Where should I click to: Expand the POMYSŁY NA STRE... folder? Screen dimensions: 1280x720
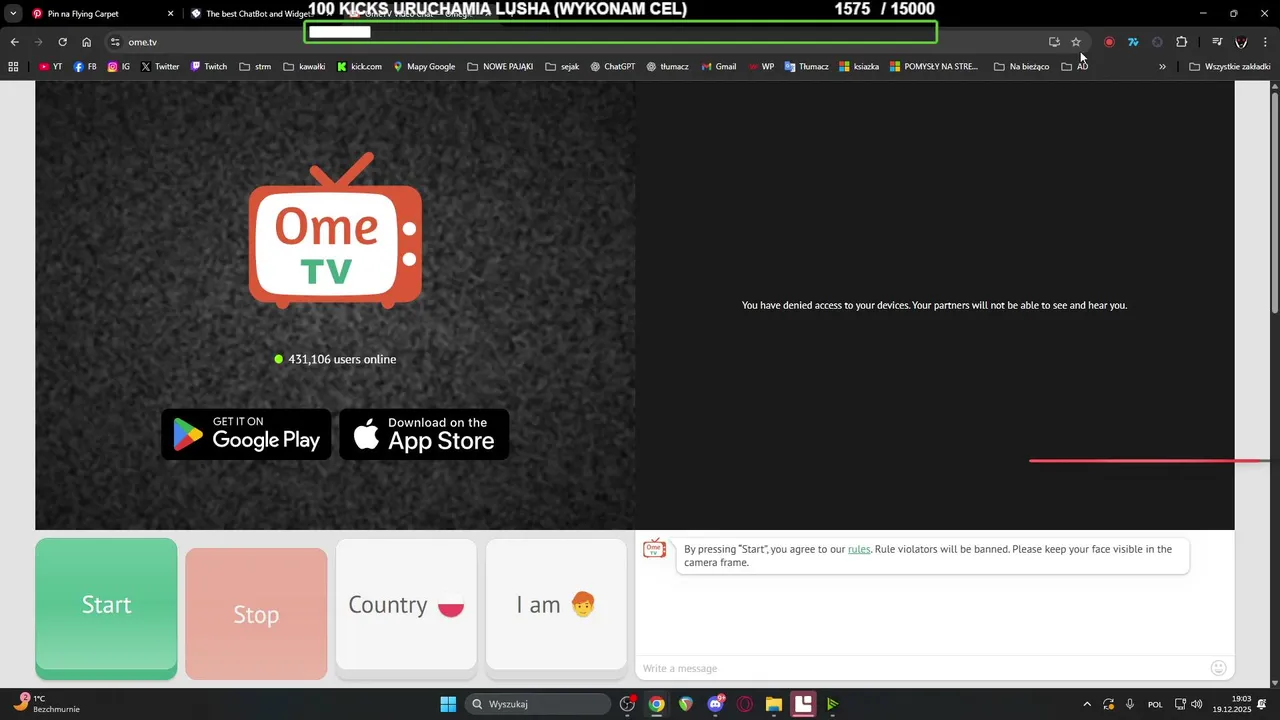click(933, 67)
